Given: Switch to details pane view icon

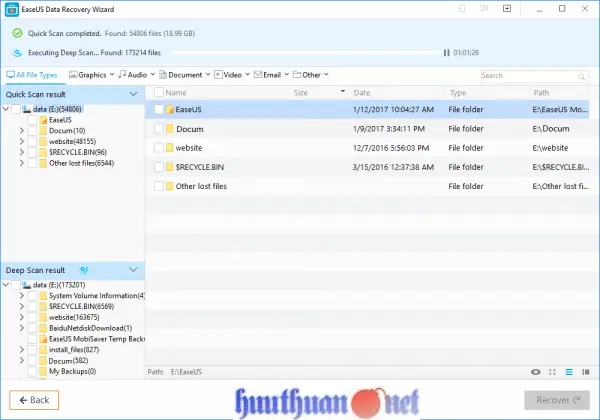Looking at the screenshot, I should click(x=585, y=372).
